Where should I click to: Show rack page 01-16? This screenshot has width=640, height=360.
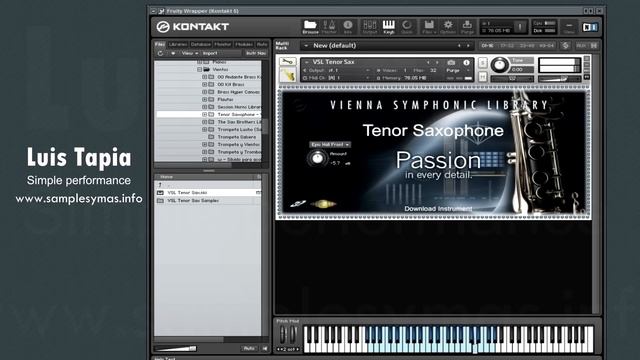[x=488, y=46]
